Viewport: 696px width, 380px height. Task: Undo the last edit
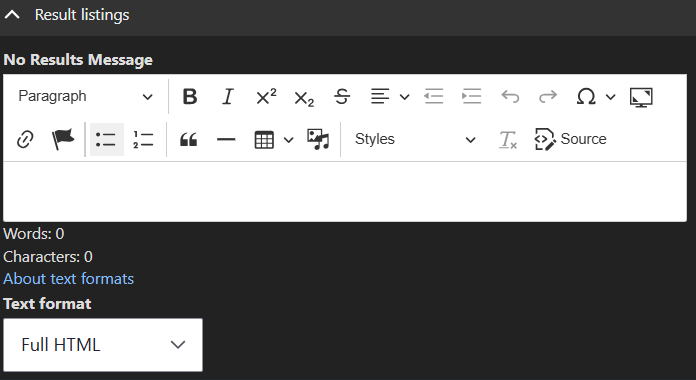510,96
